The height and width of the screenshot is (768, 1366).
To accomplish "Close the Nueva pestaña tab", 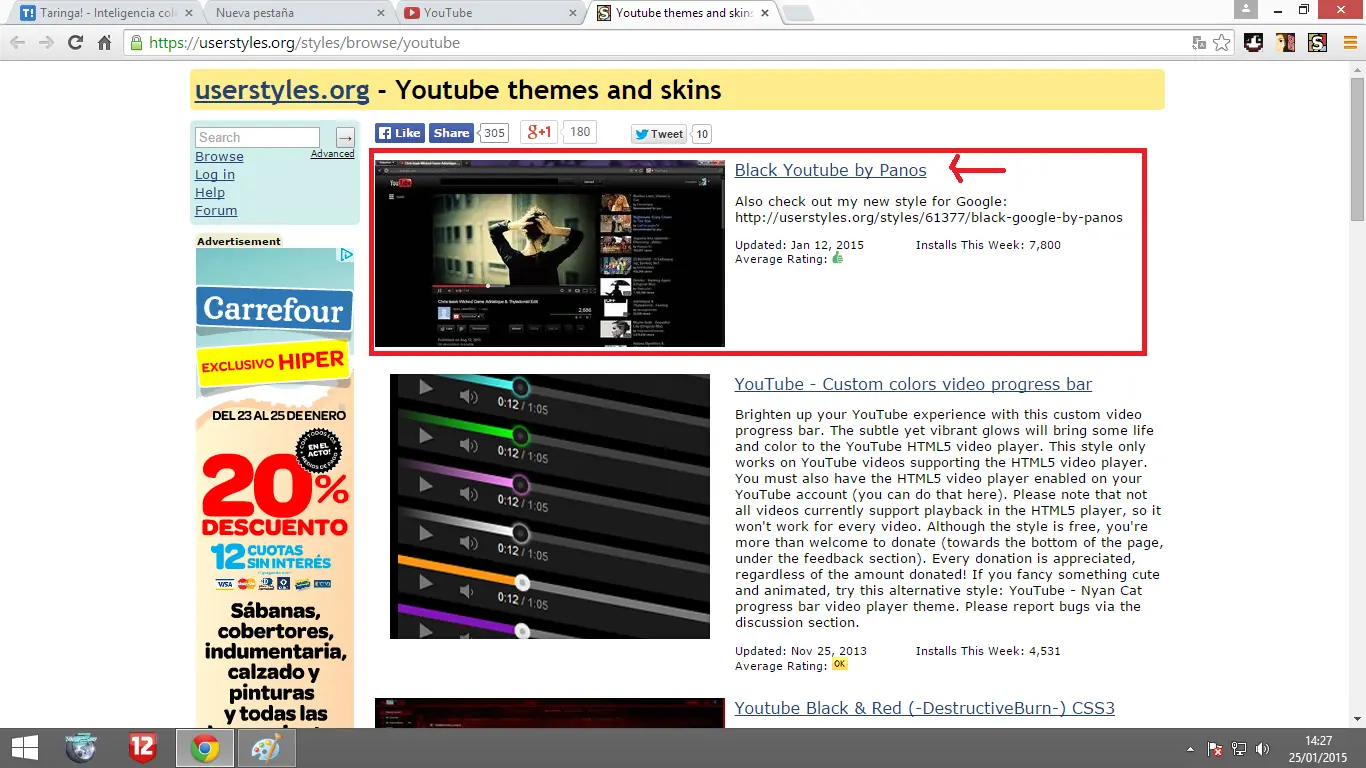I will click(380, 13).
